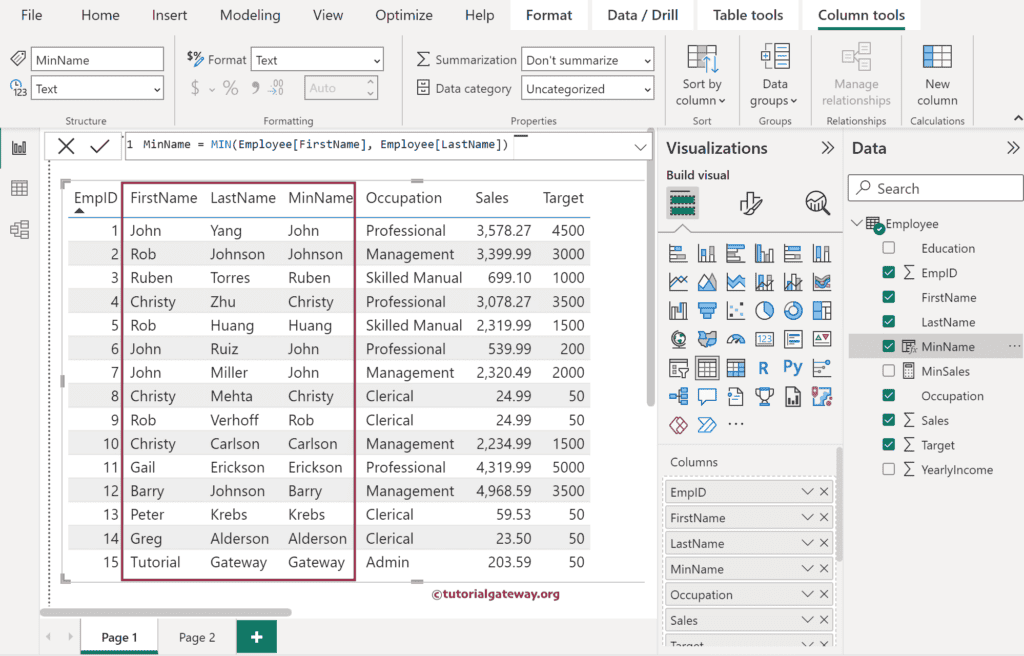This screenshot has height=656, width=1024.
Task: Select the Gauge visual
Action: tap(737, 339)
